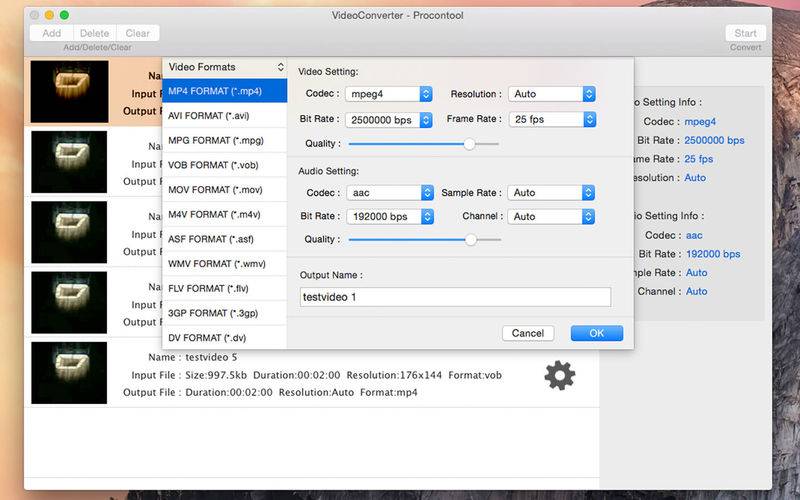Open the audio Codec aac dropdown
Image resolution: width=800 pixels, height=500 pixels.
(389, 192)
